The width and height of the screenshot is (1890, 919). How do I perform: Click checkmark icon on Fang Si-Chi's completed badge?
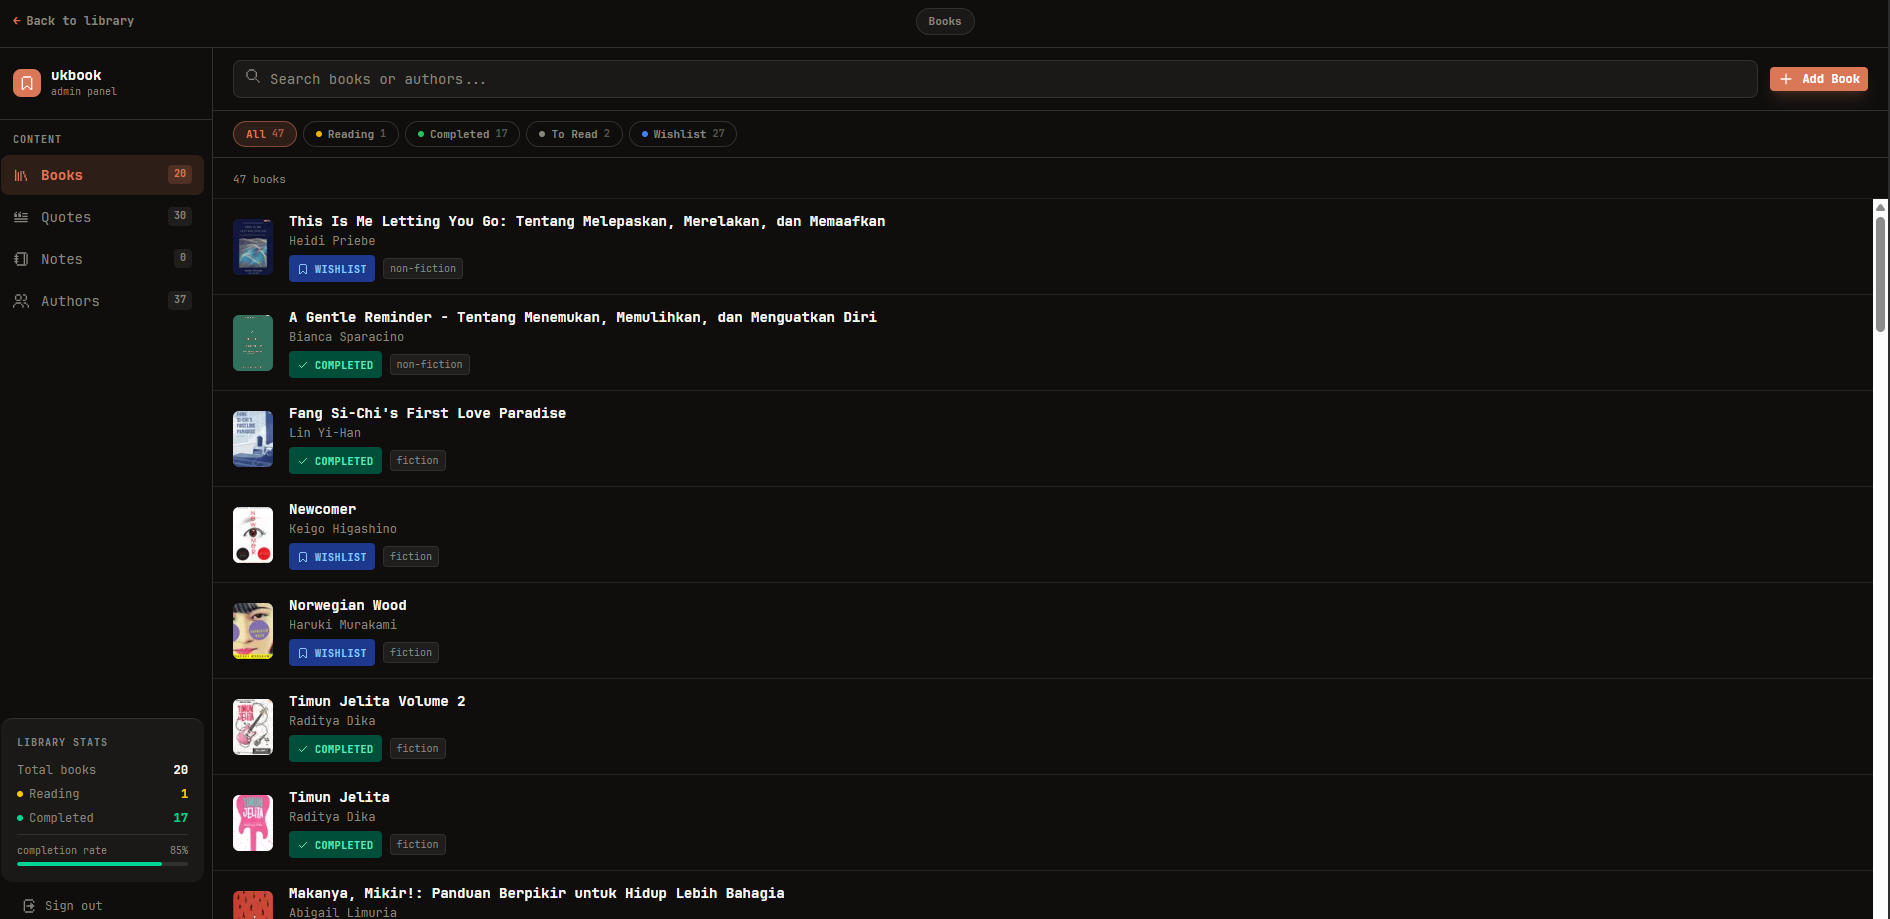[303, 461]
